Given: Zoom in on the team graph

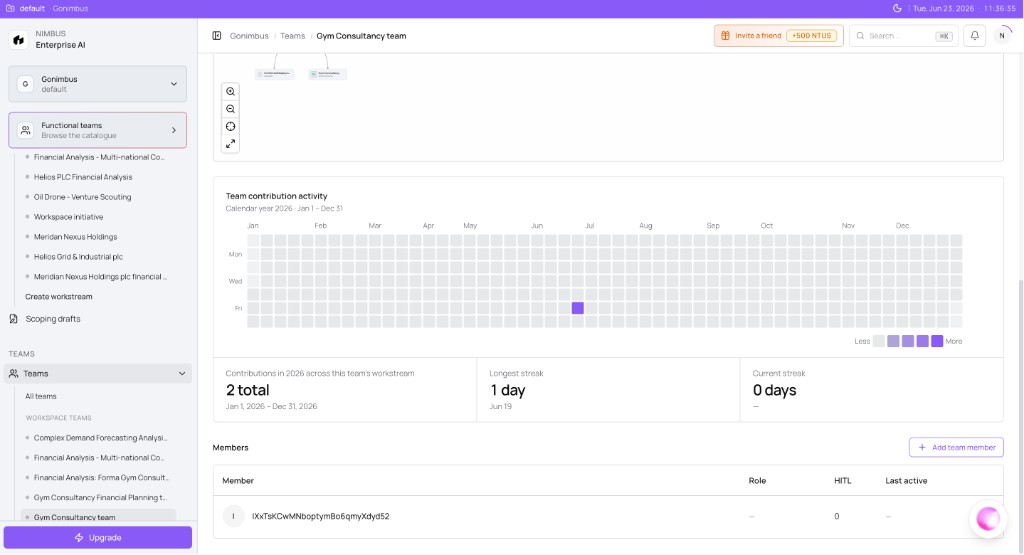Looking at the screenshot, I should 231,91.
